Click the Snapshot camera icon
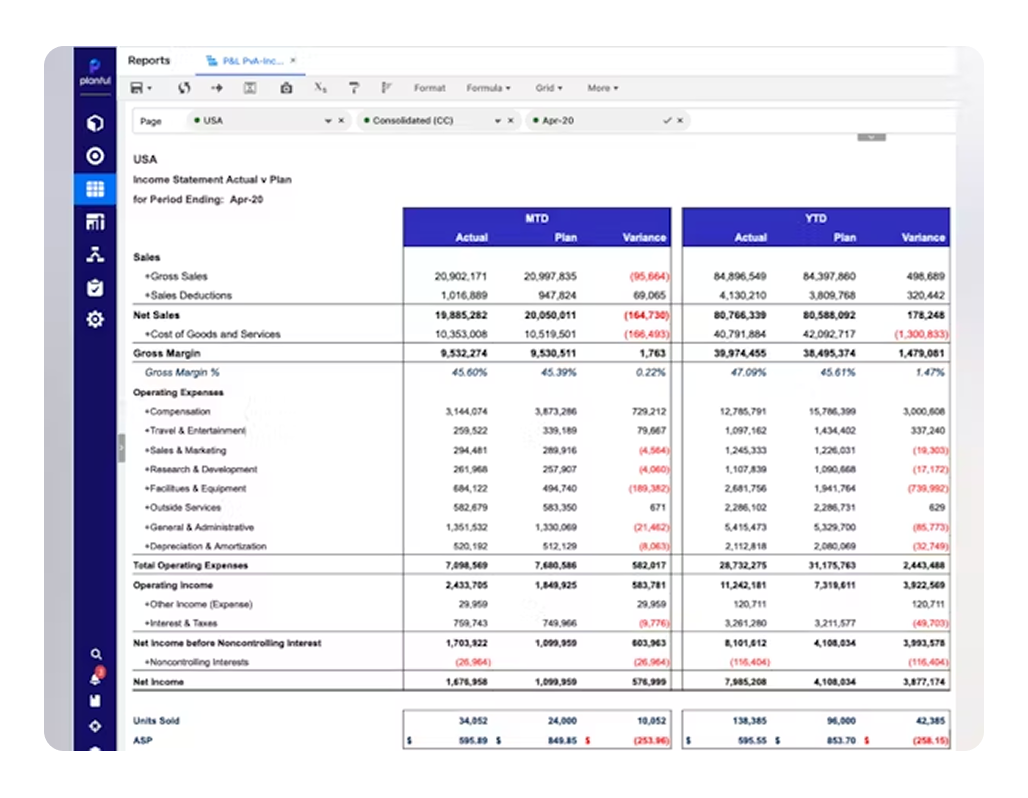 (286, 88)
